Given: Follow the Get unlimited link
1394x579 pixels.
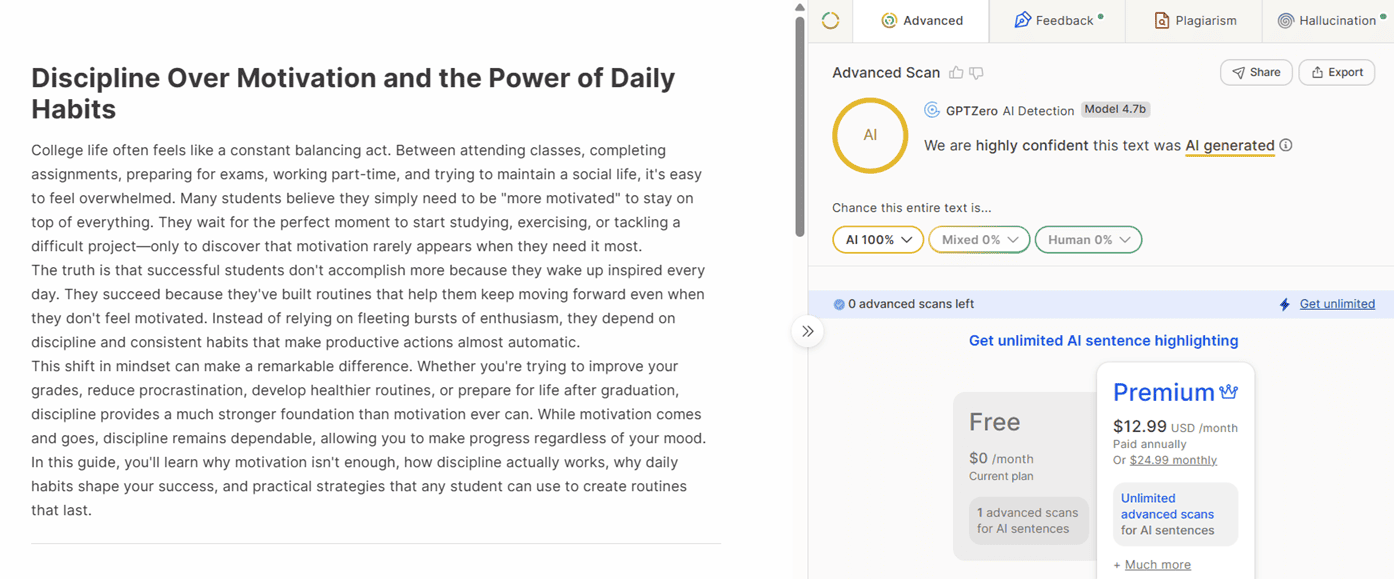Looking at the screenshot, I should point(1337,304).
